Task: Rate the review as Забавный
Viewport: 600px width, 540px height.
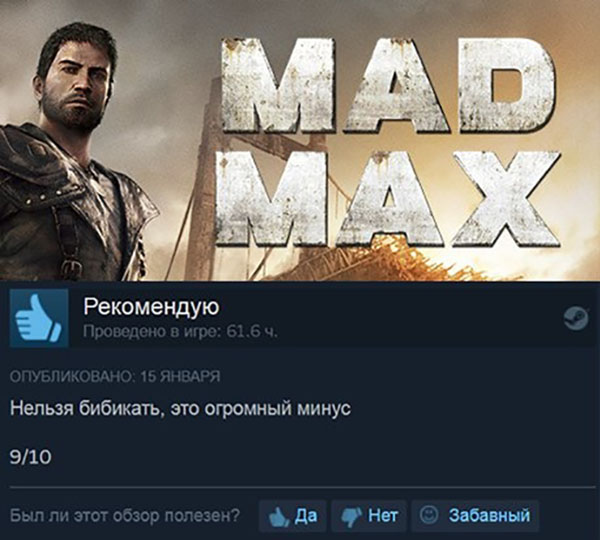Action: coord(475,516)
